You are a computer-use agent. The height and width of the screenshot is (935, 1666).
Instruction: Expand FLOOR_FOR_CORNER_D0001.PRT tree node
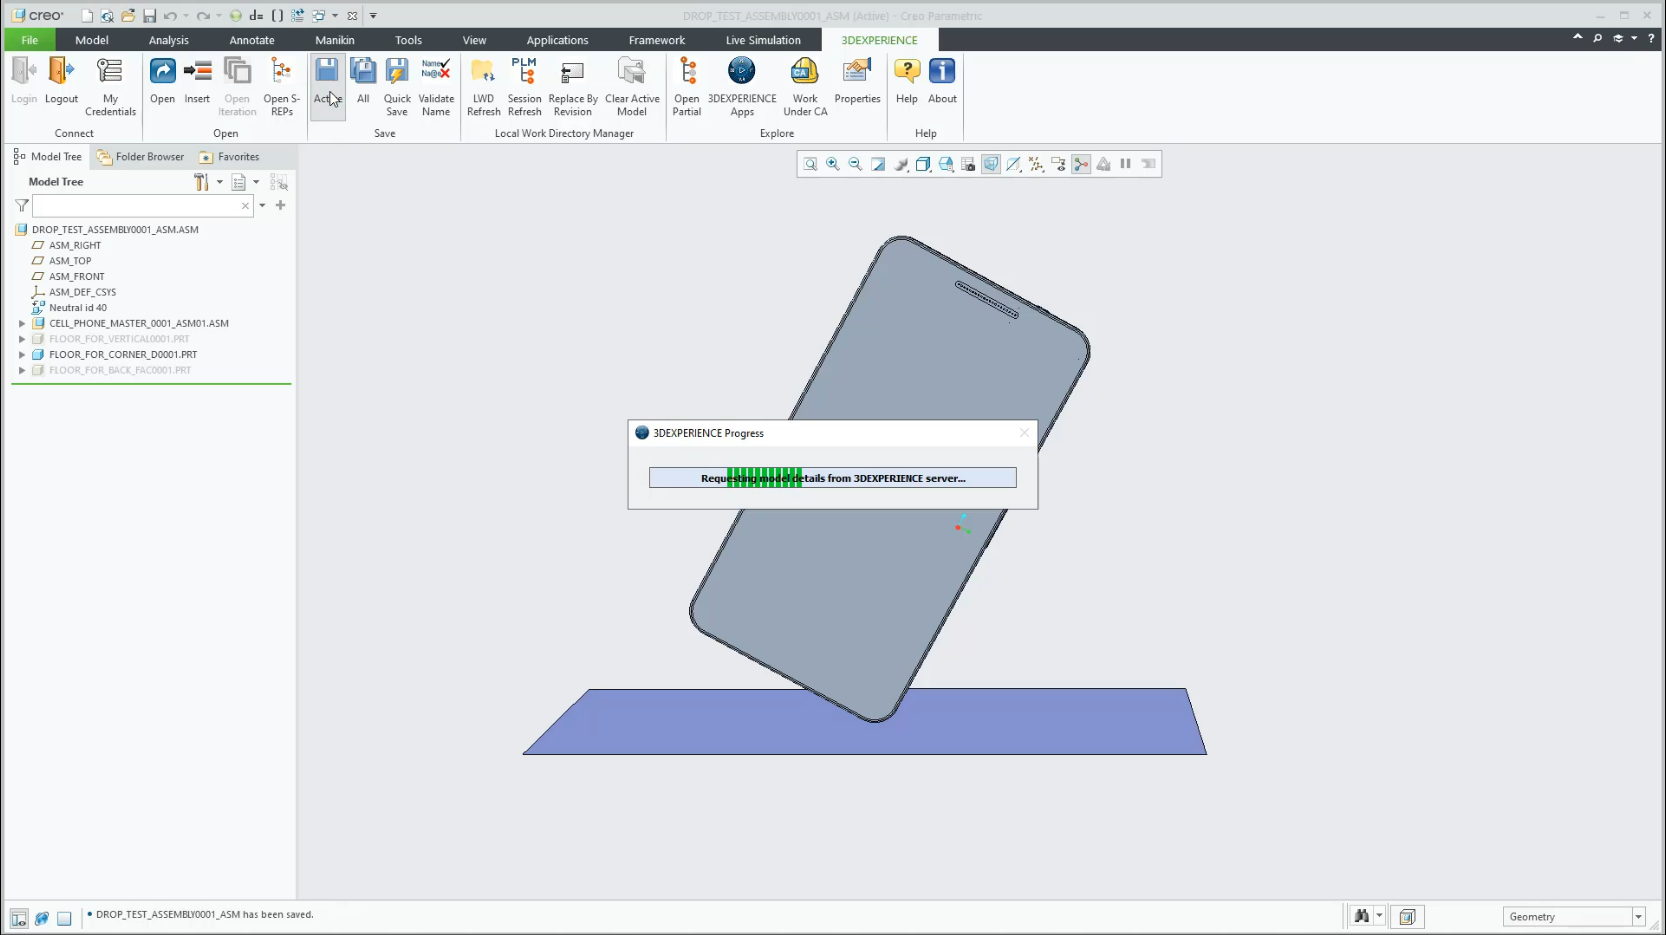coord(22,355)
